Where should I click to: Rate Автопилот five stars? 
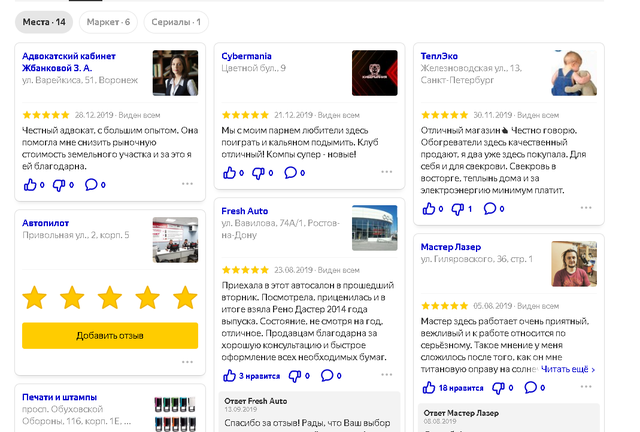click(185, 297)
